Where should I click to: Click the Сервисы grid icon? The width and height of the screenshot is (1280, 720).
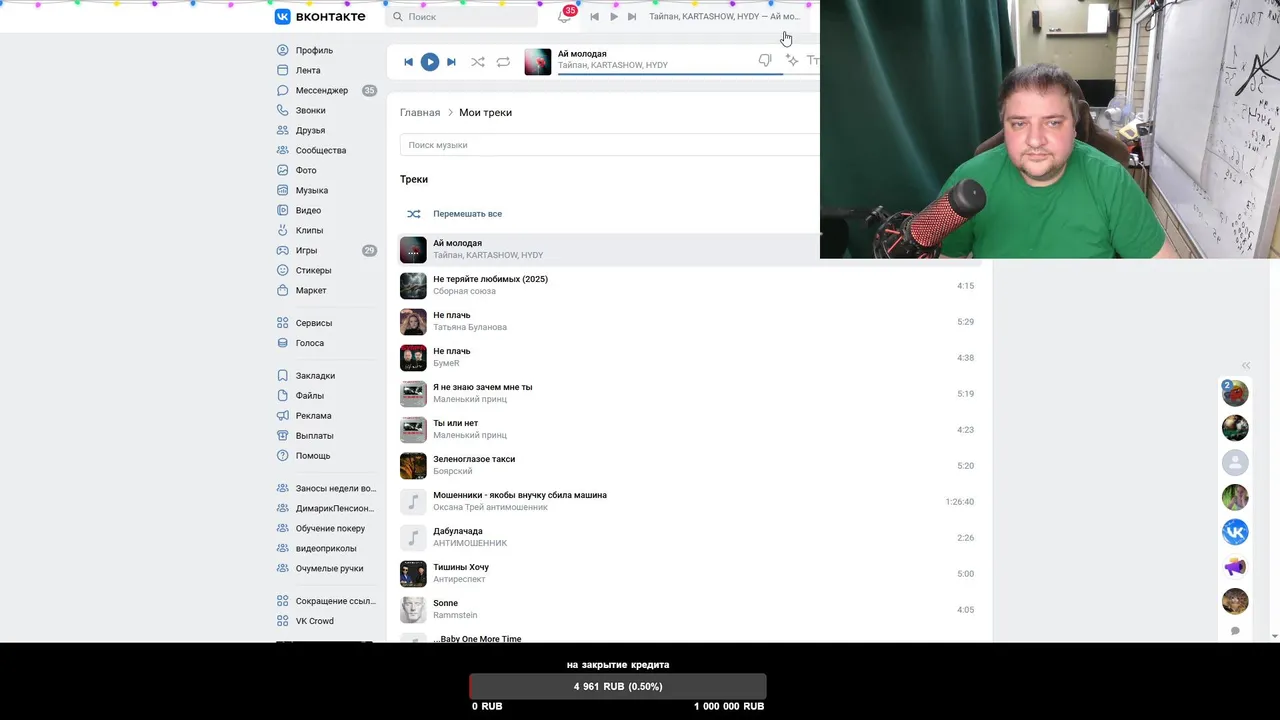coord(283,323)
